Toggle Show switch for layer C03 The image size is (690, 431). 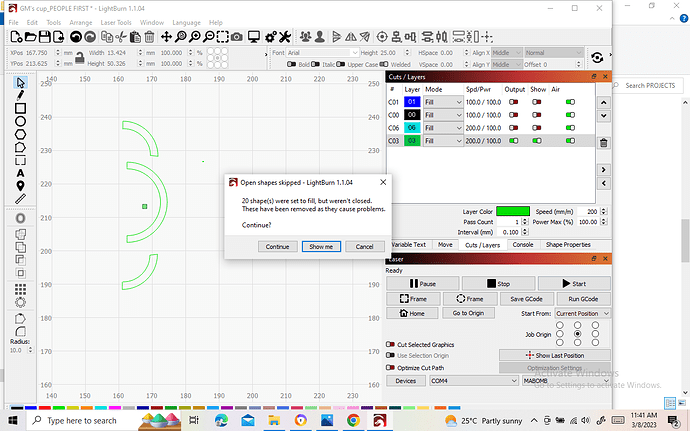coord(536,141)
